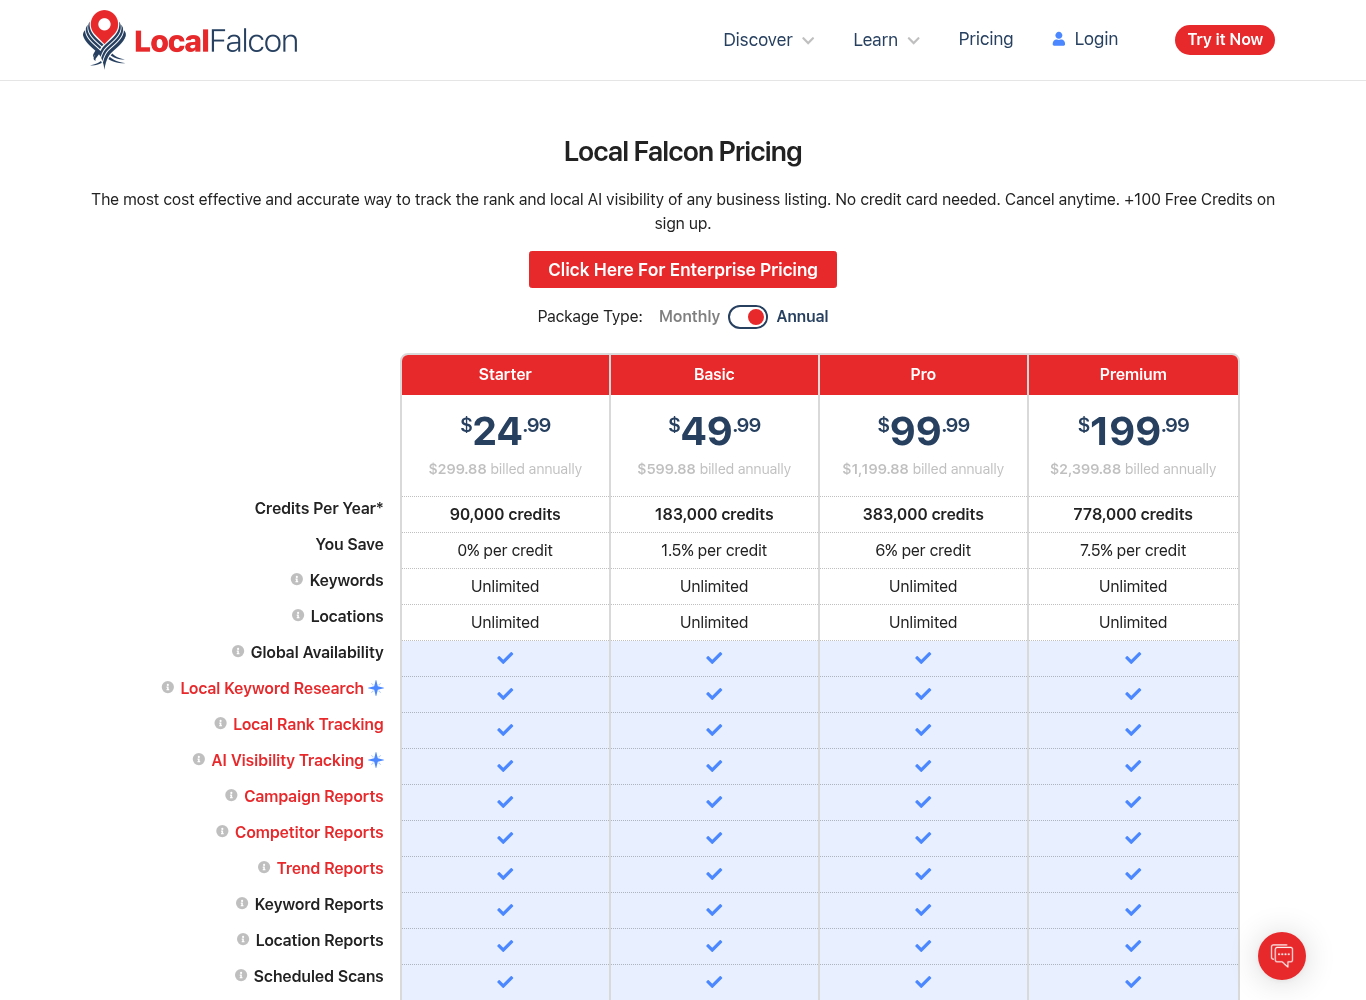Click the Pro plan $99.99 price
The height and width of the screenshot is (1000, 1366).
pos(923,430)
